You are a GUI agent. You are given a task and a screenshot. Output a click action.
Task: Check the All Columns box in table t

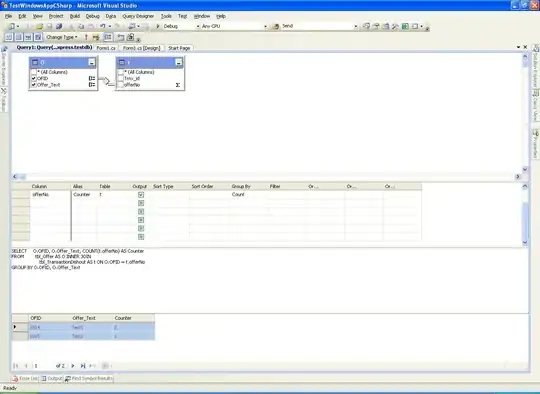tap(121, 72)
